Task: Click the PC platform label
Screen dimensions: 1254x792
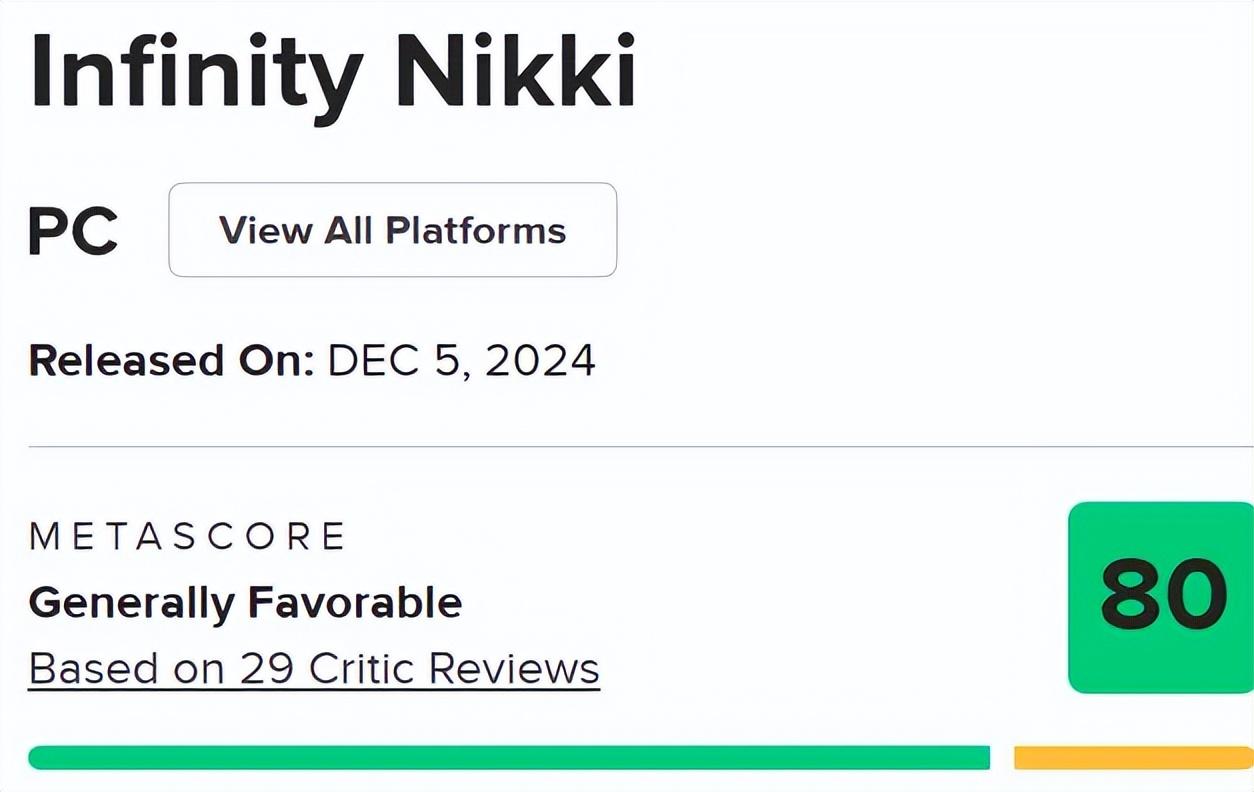Action: click(73, 231)
